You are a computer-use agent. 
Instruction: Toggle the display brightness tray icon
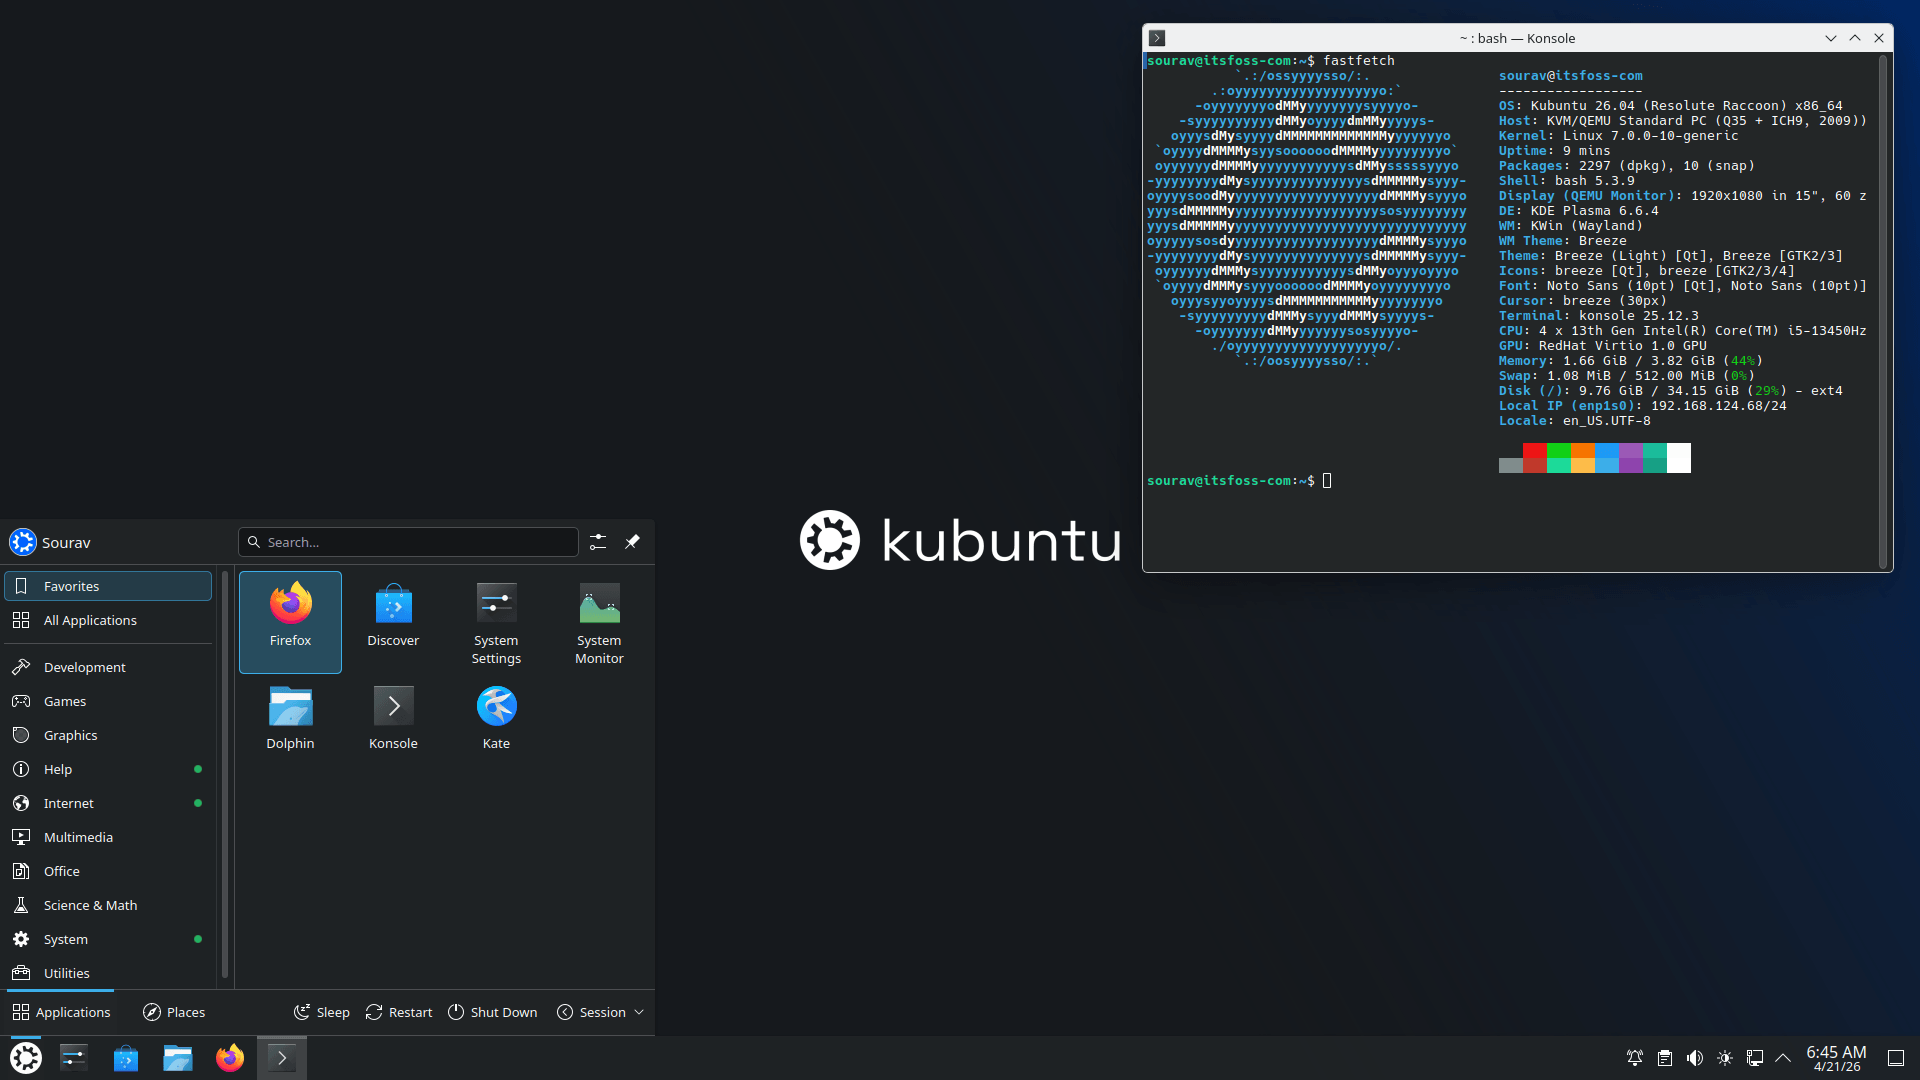click(x=1724, y=1057)
